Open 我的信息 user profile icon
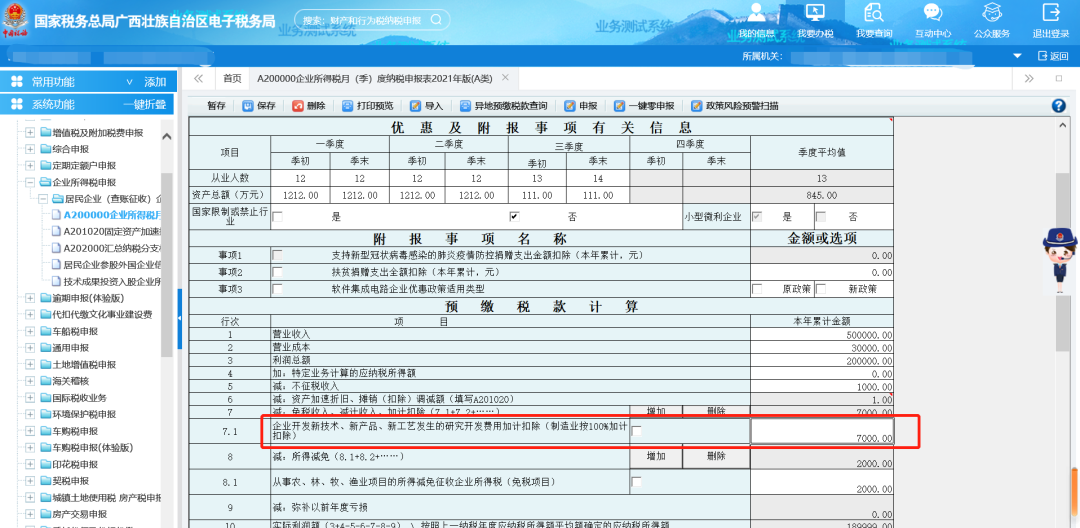This screenshot has height=528, width=1080. pyautogui.click(x=756, y=13)
